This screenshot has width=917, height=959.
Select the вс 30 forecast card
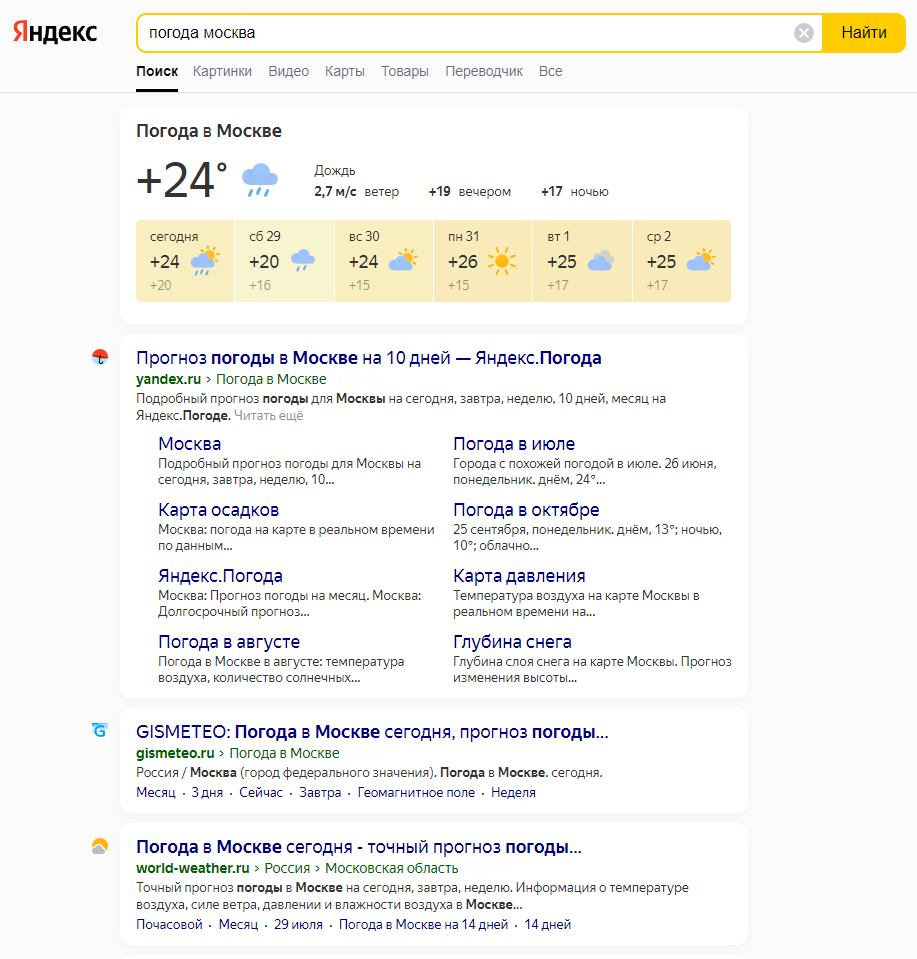click(x=384, y=261)
